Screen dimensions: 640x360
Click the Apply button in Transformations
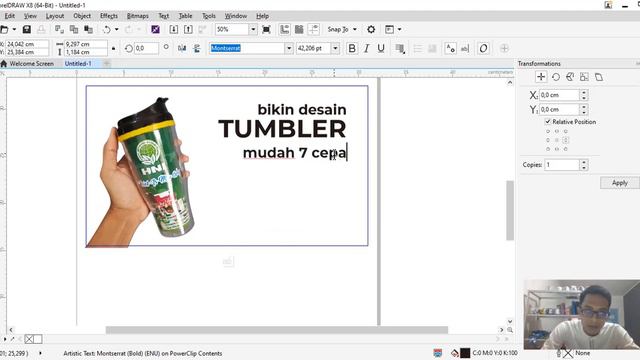pyautogui.click(x=620, y=183)
